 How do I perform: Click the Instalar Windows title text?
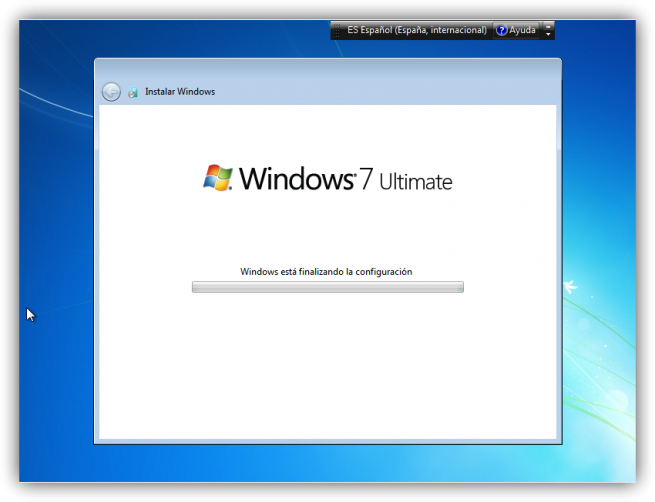click(180, 91)
